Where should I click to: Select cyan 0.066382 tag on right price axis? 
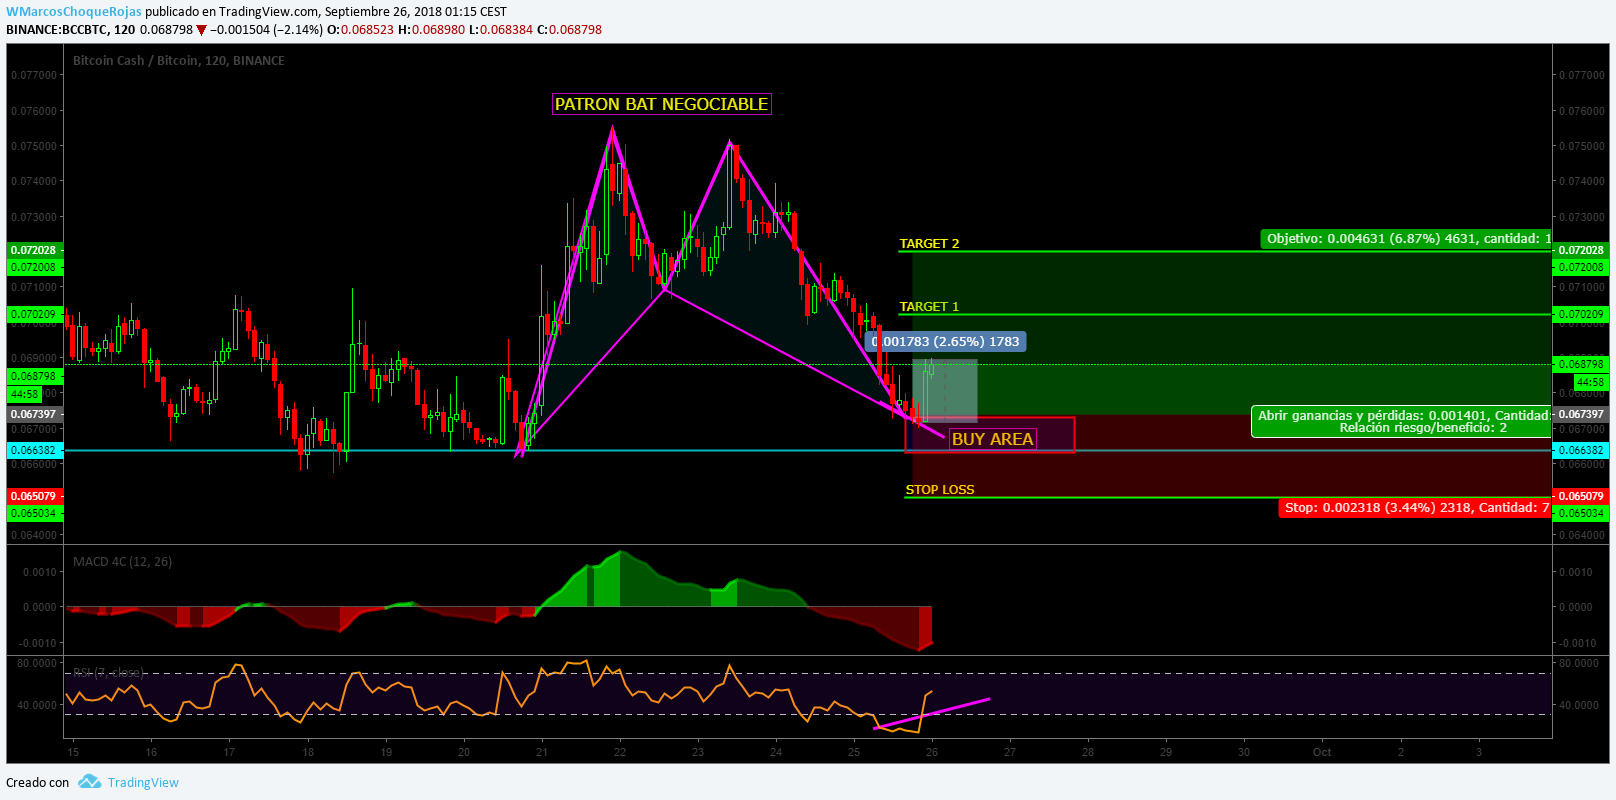coord(1581,450)
